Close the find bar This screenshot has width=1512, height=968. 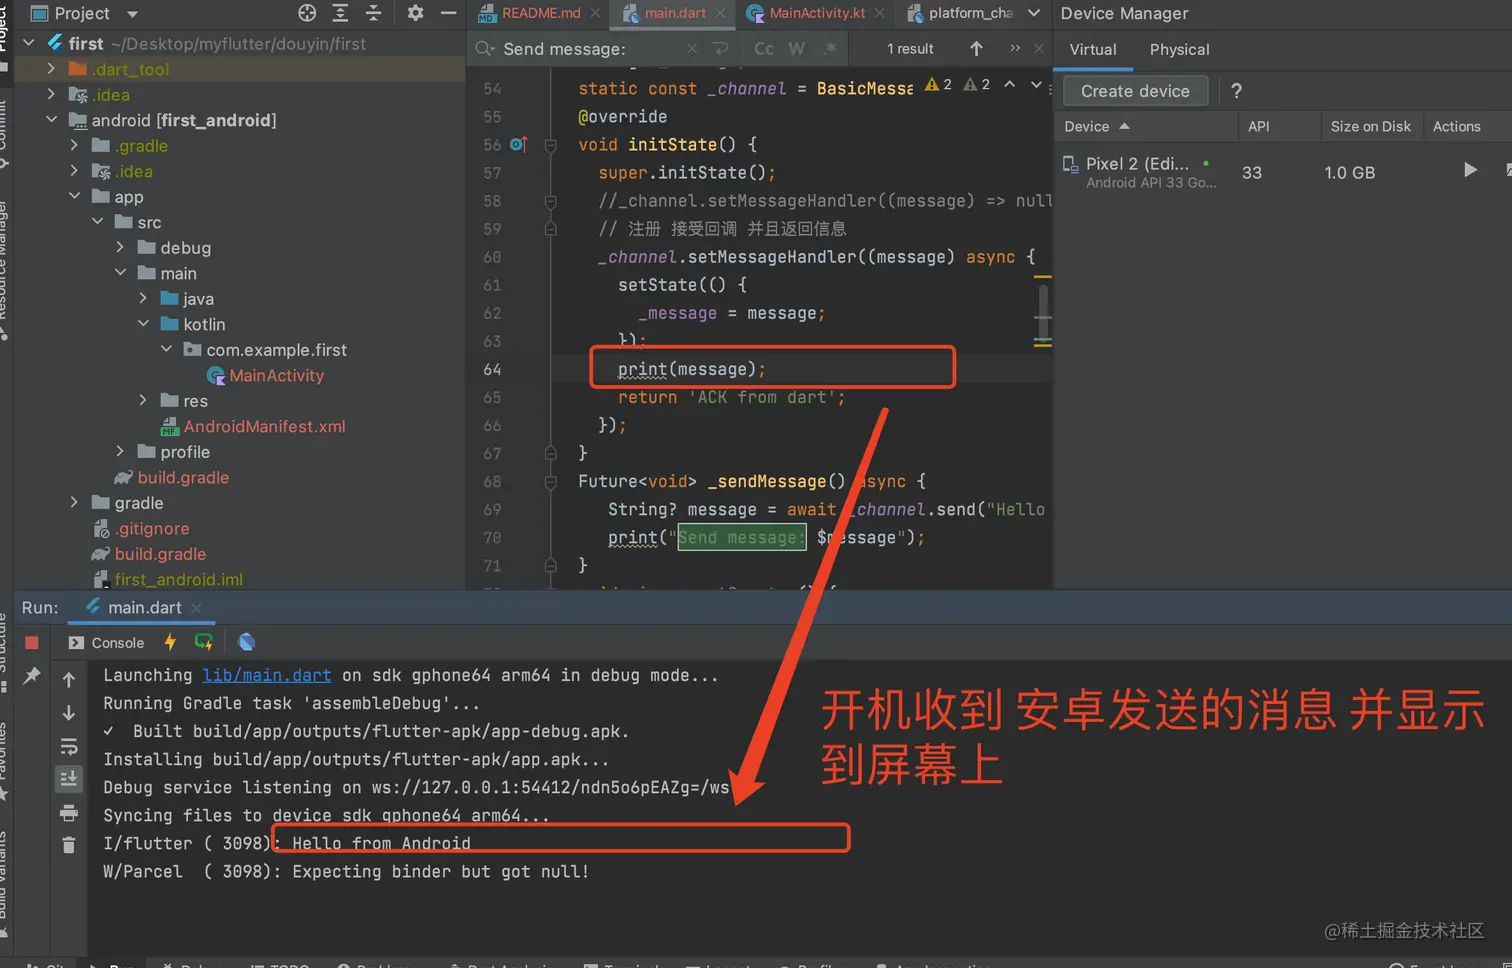[1039, 48]
